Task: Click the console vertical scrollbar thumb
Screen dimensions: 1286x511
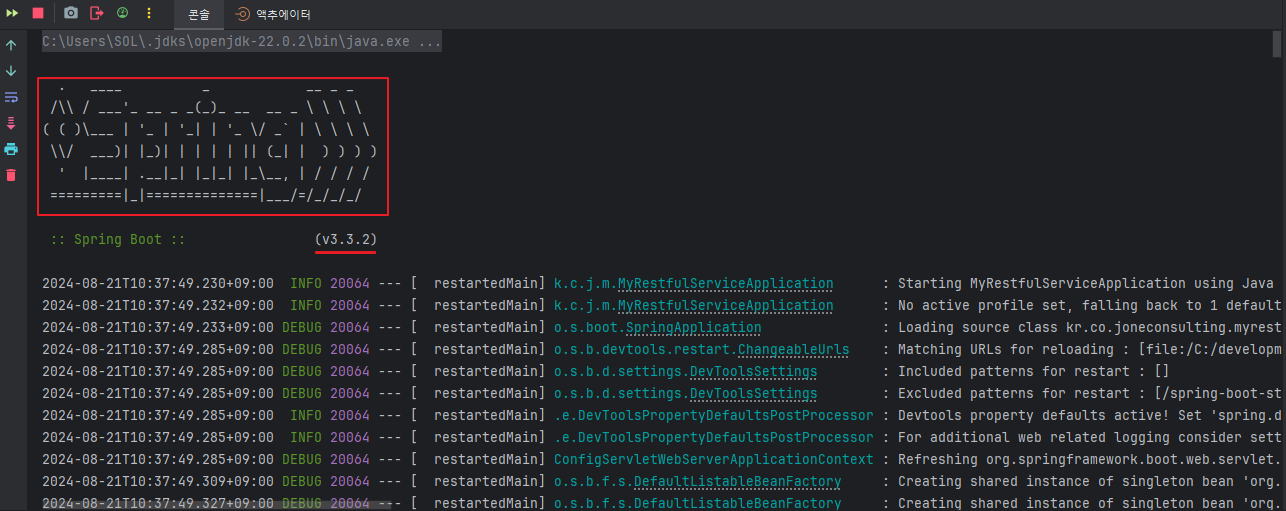Action: click(x=1277, y=45)
